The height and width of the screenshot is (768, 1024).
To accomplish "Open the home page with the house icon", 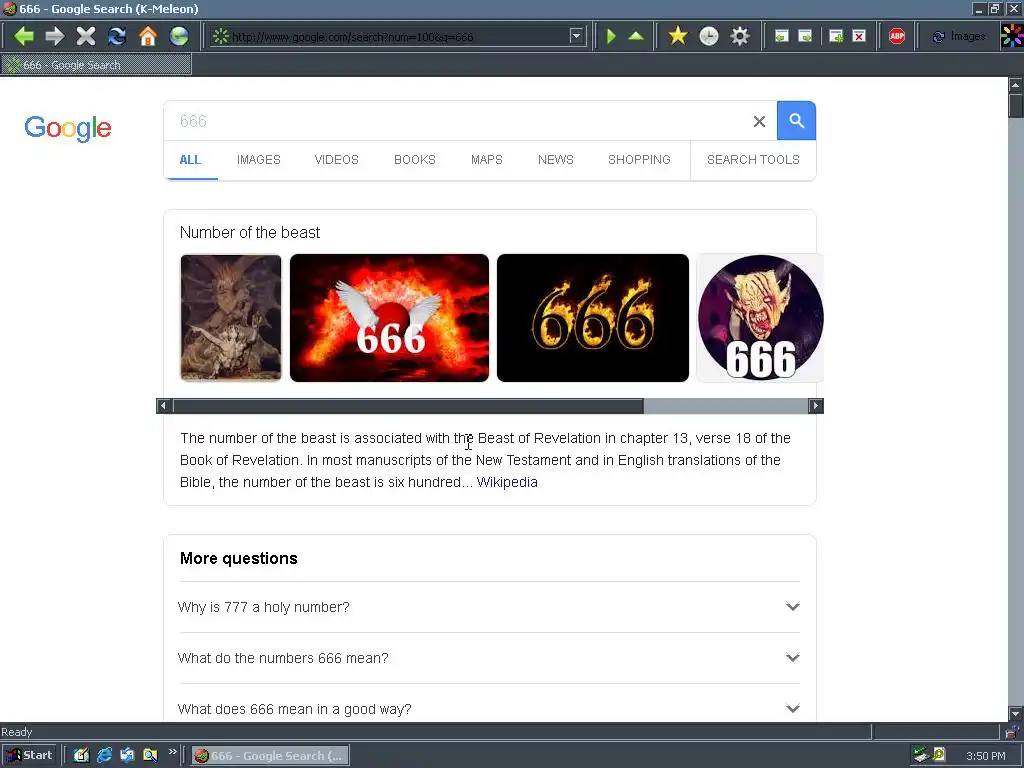I will click(148, 36).
